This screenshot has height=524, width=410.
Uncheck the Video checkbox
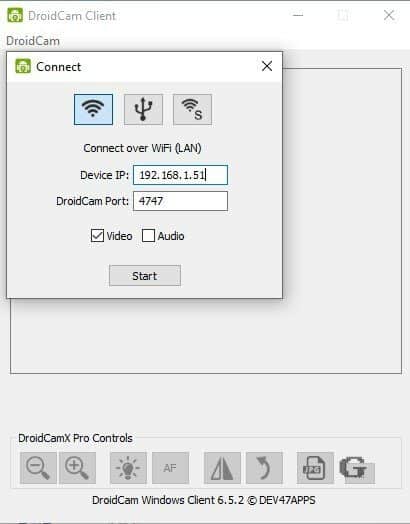coord(97,236)
